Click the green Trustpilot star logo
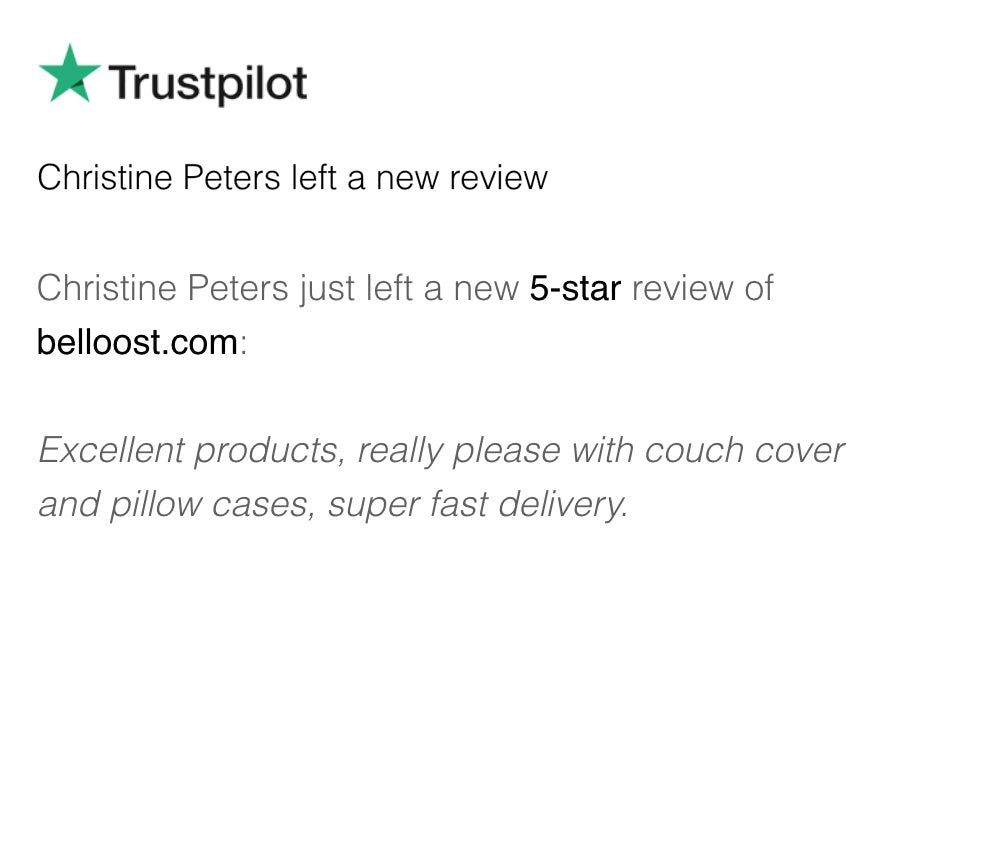This screenshot has width=990, height=850. [69, 73]
